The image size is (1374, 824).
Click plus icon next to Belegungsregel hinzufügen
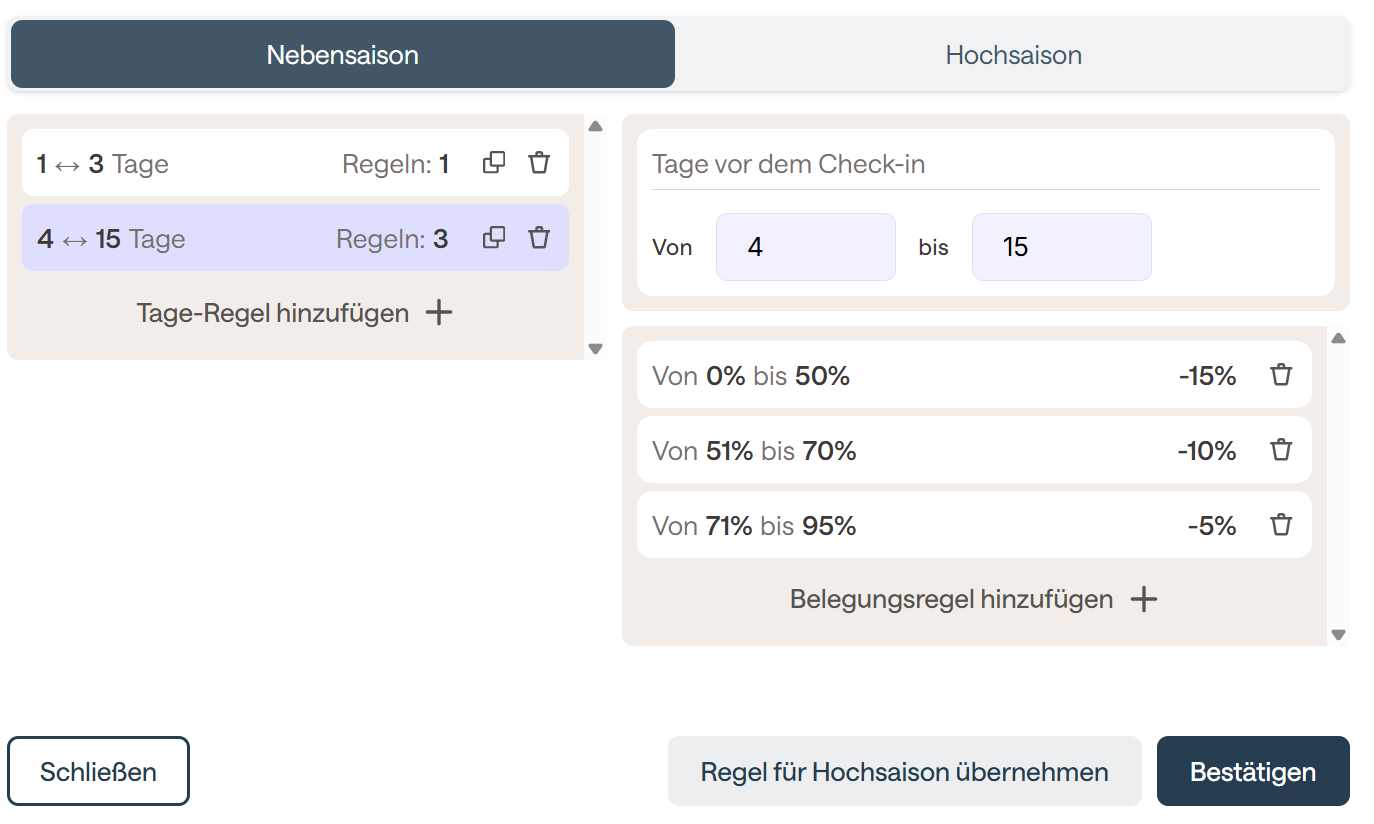point(1143,599)
